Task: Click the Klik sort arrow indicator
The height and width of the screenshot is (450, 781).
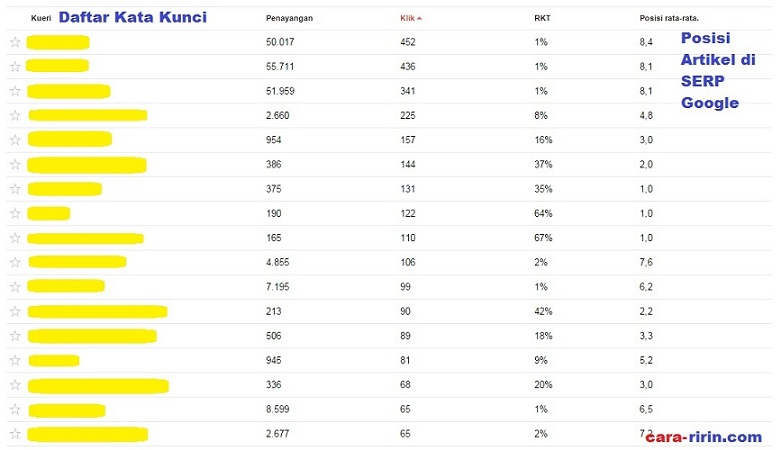Action: [x=419, y=18]
